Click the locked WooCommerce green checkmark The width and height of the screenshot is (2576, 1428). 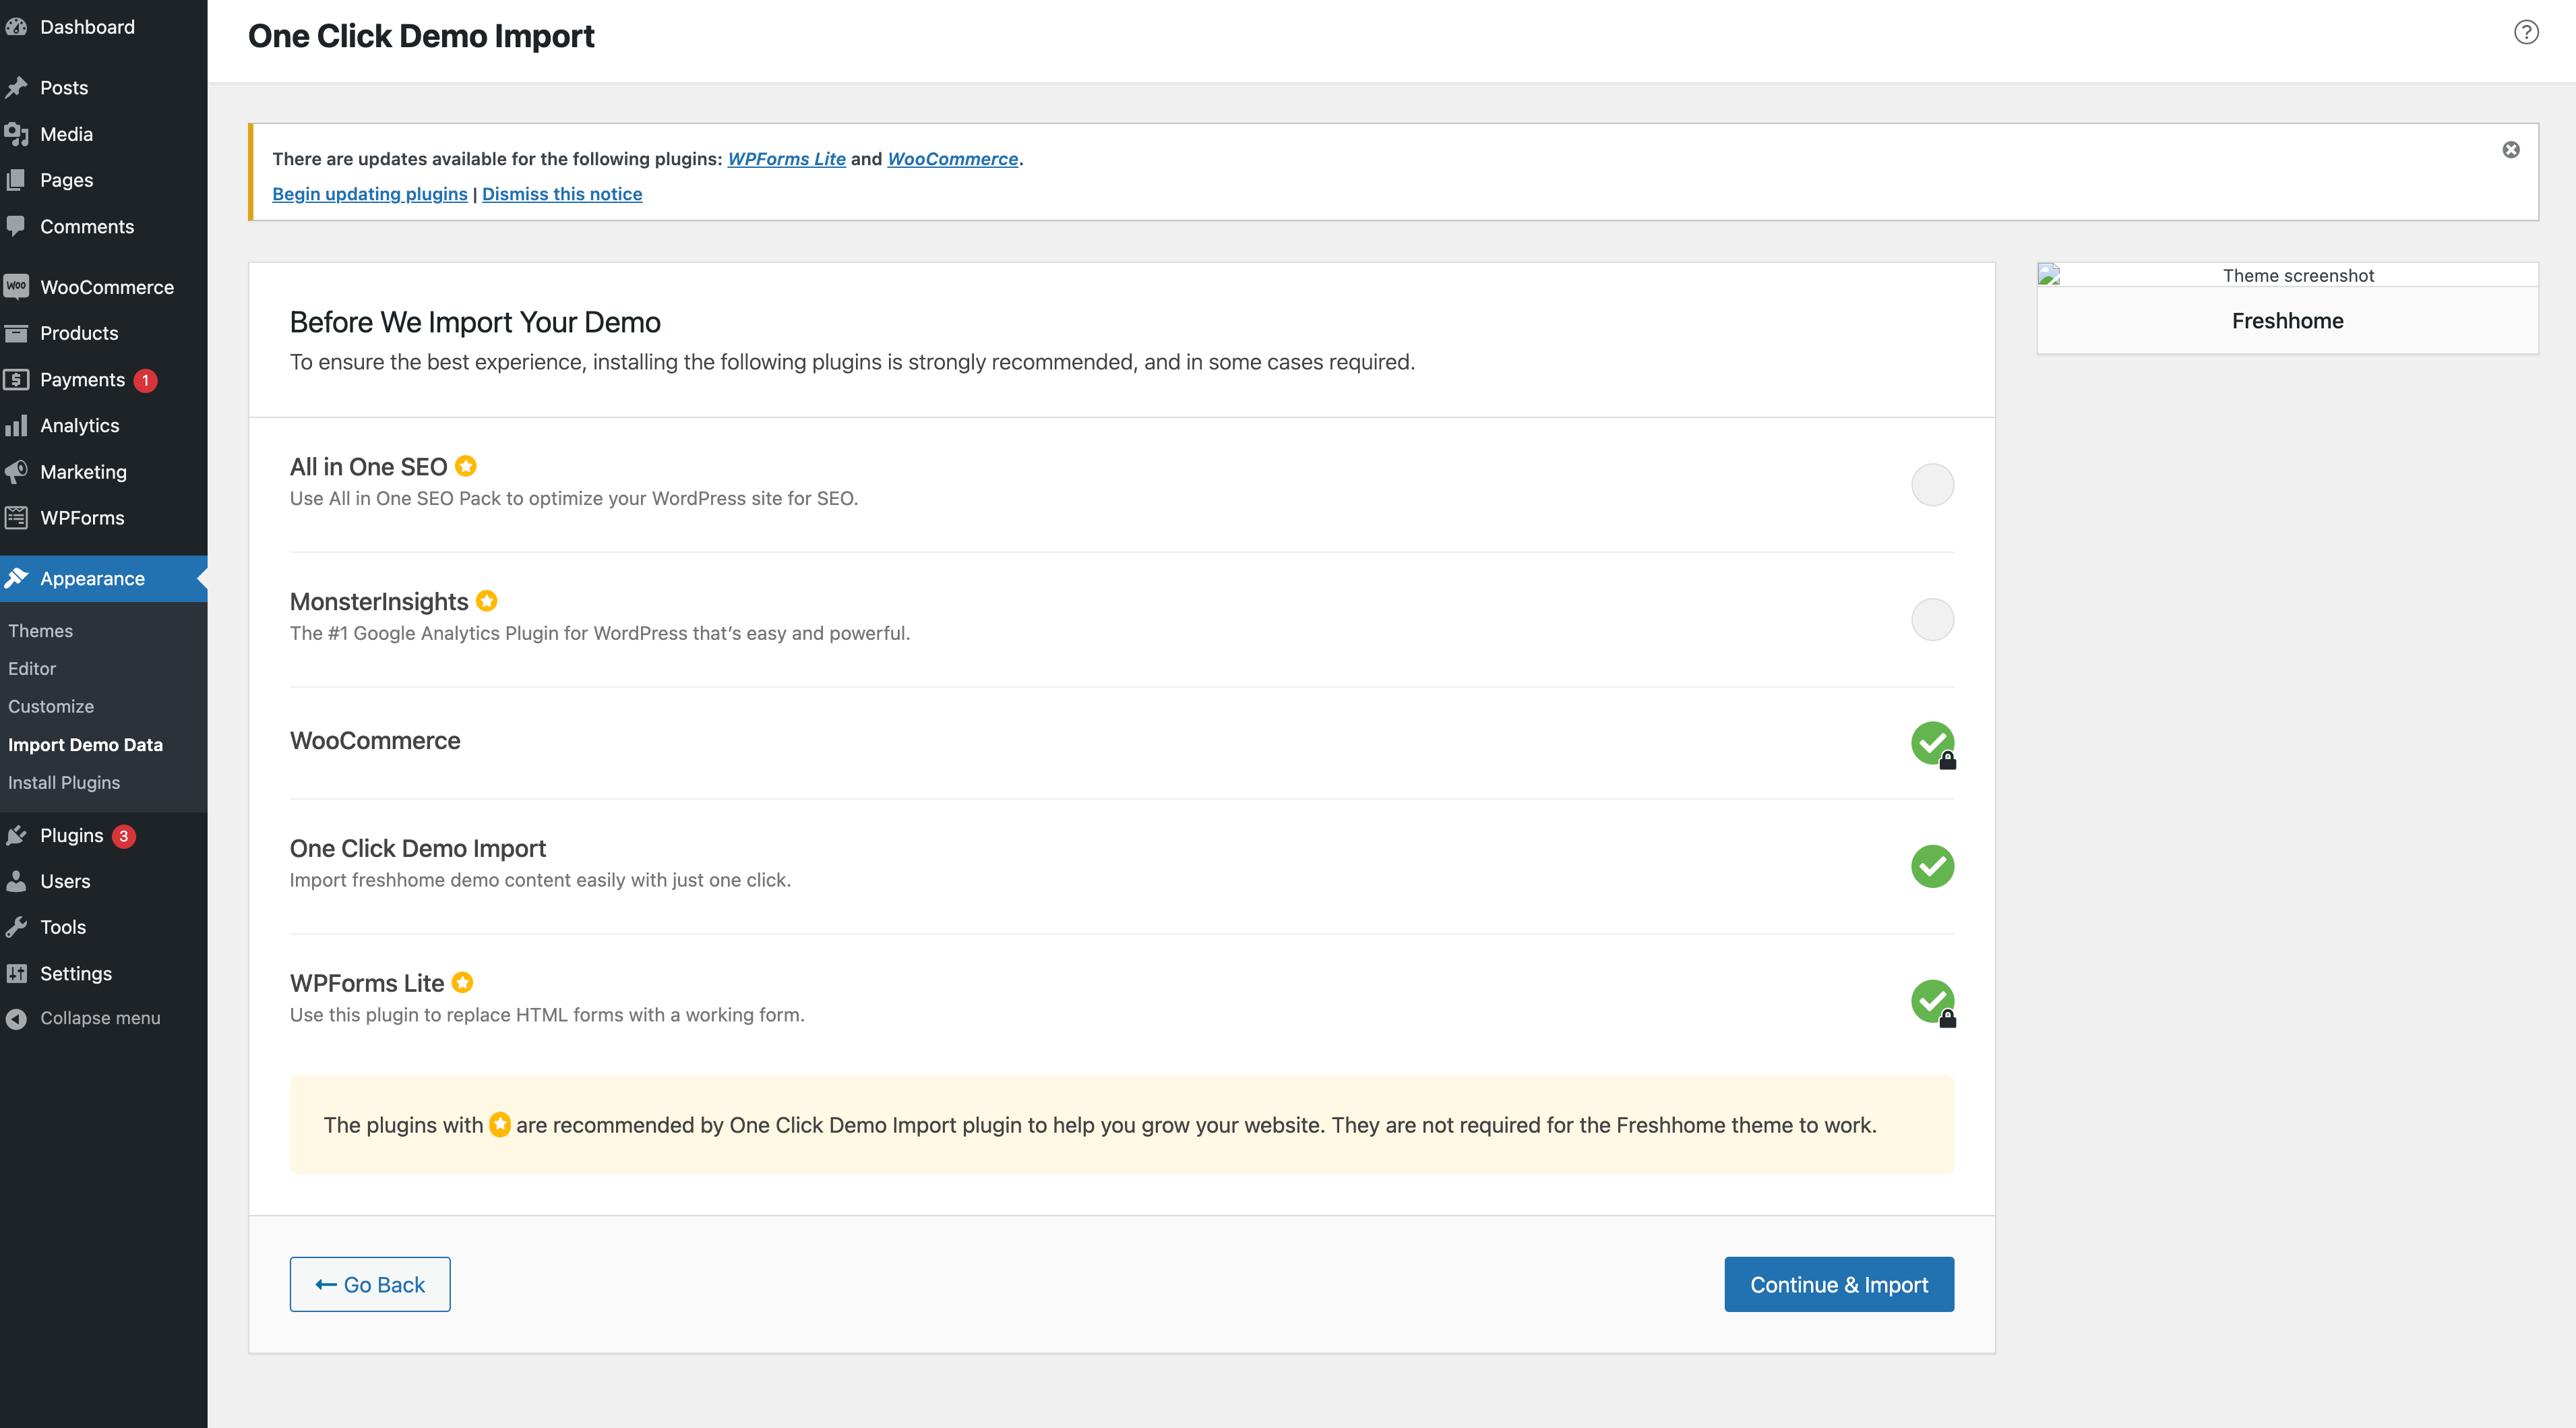[x=1933, y=744]
